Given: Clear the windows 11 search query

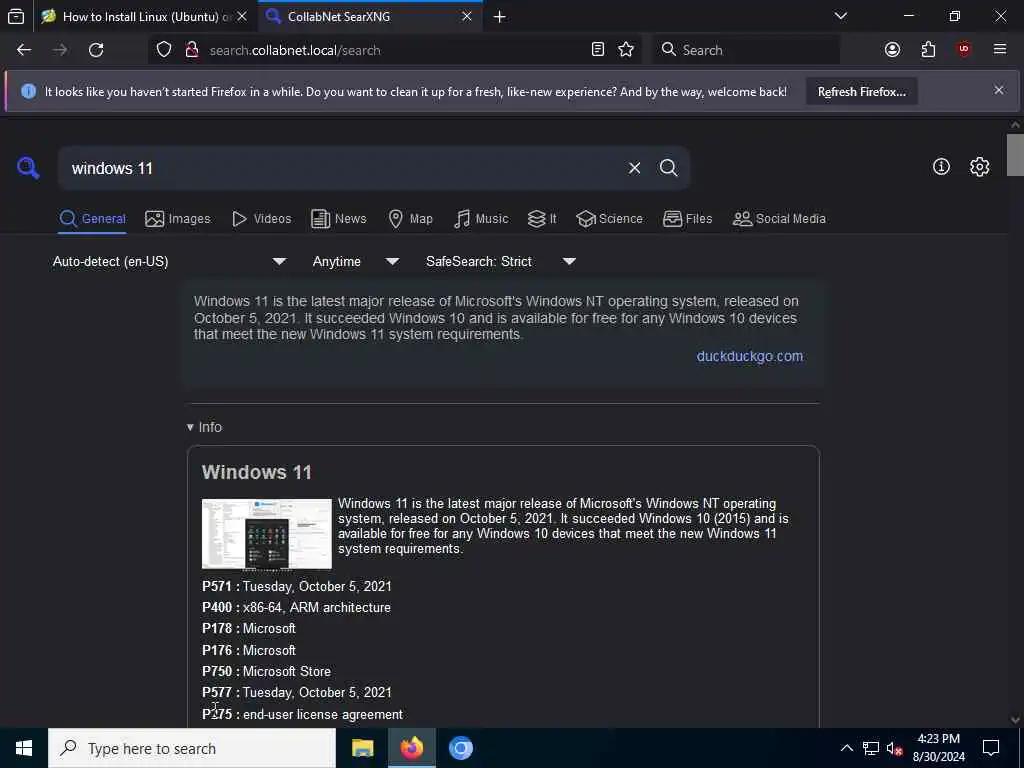Looking at the screenshot, I should (x=634, y=168).
